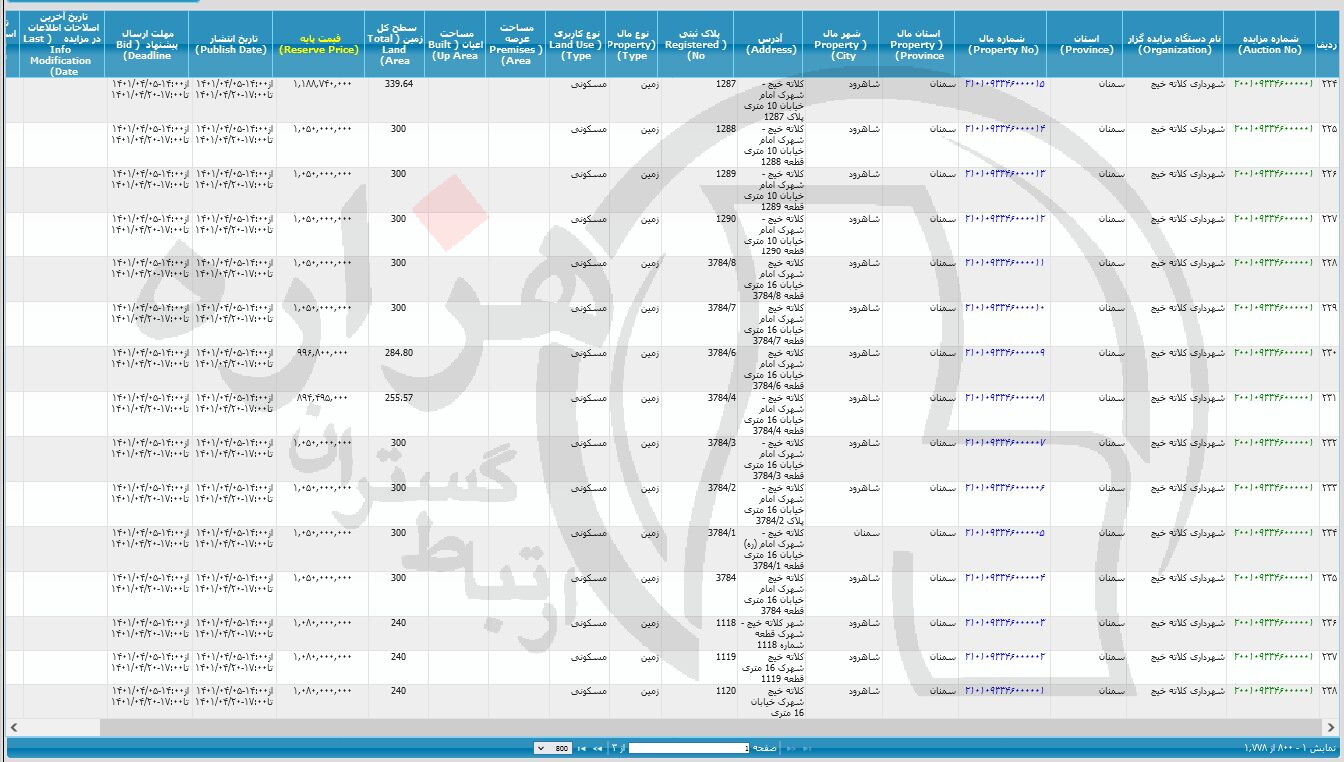Sort by Premises Area column header
The width and height of the screenshot is (1344, 762).
pos(516,44)
